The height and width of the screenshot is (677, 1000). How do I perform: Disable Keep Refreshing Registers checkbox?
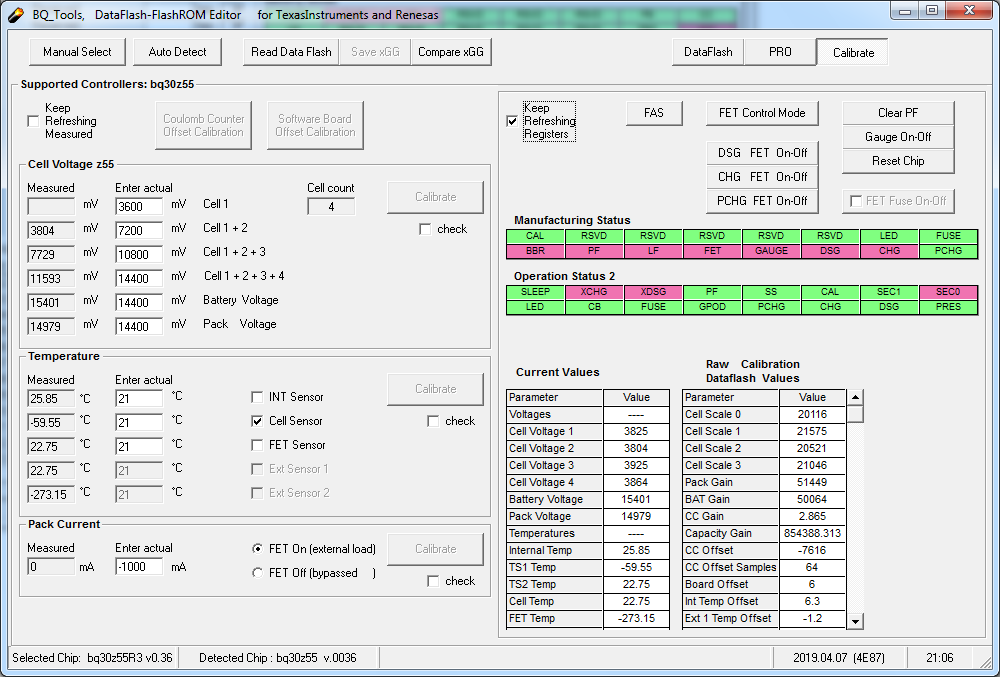tap(512, 121)
